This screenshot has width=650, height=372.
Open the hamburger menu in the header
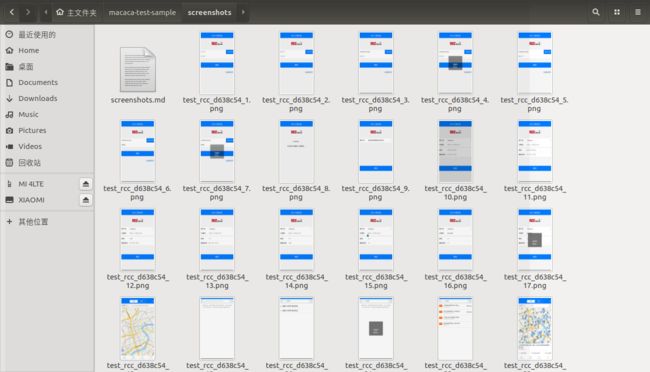pyautogui.click(x=638, y=12)
